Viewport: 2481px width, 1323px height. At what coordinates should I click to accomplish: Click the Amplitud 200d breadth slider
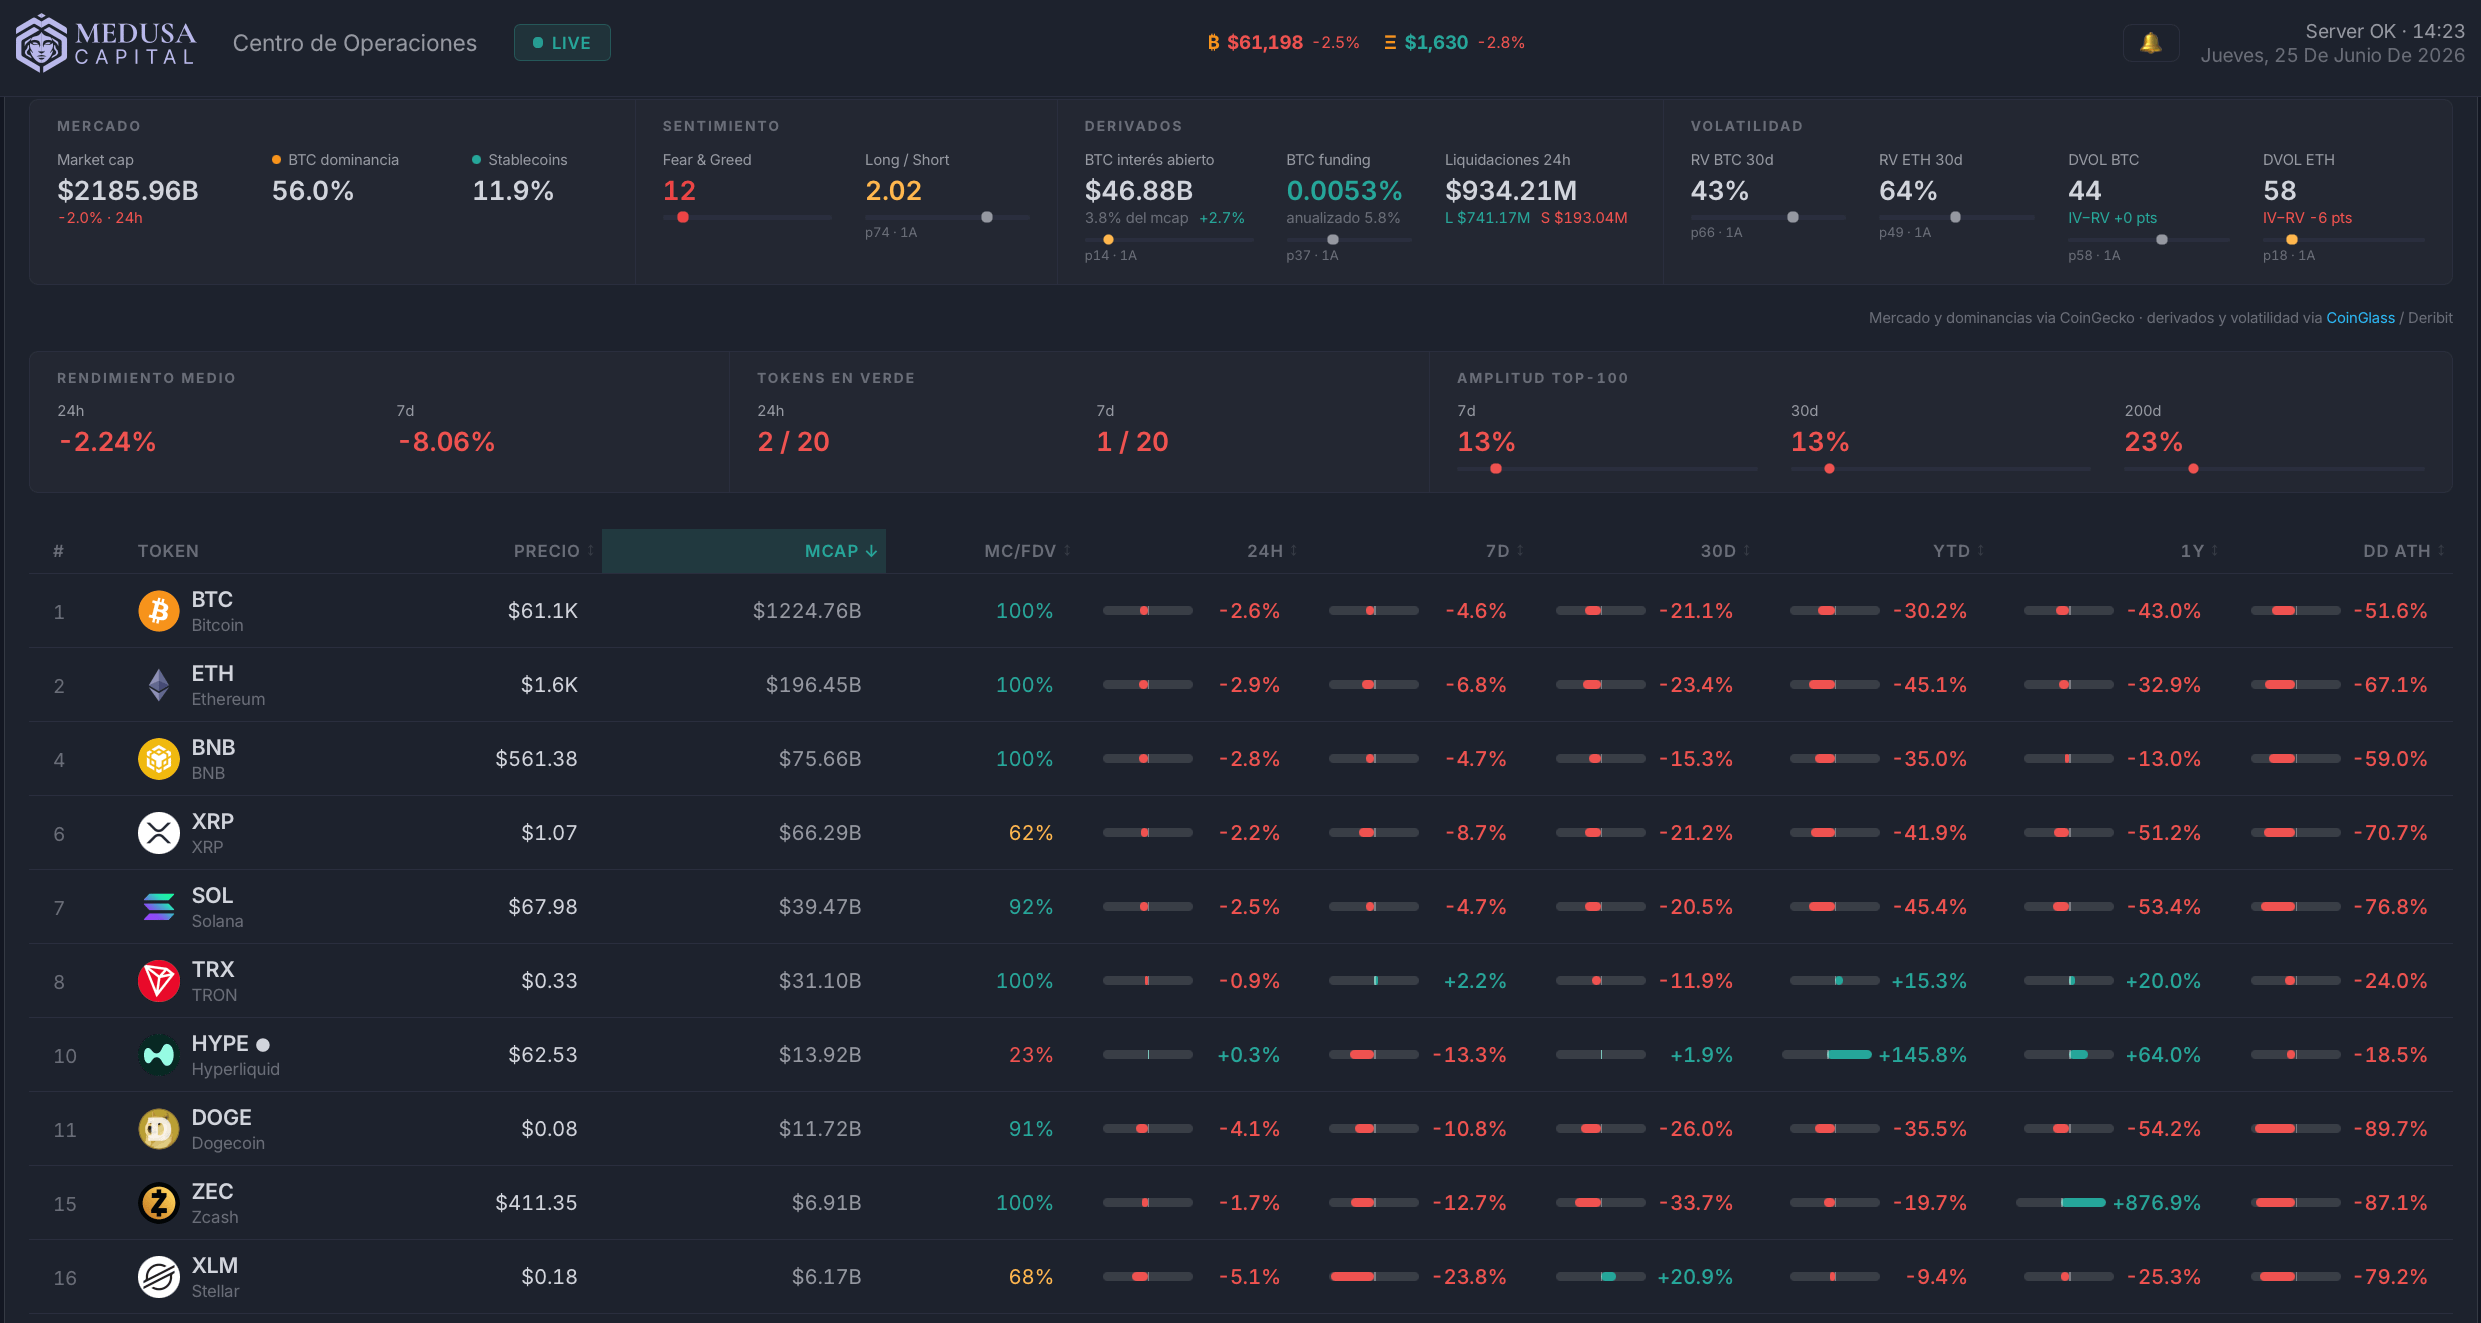click(x=2274, y=468)
